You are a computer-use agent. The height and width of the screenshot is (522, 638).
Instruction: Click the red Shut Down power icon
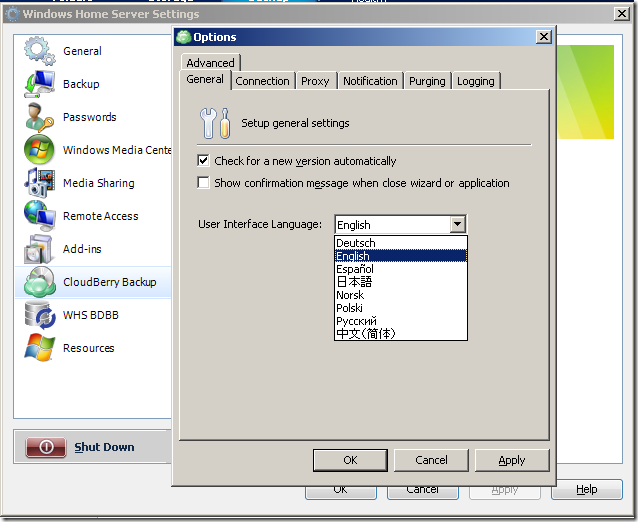[46, 447]
